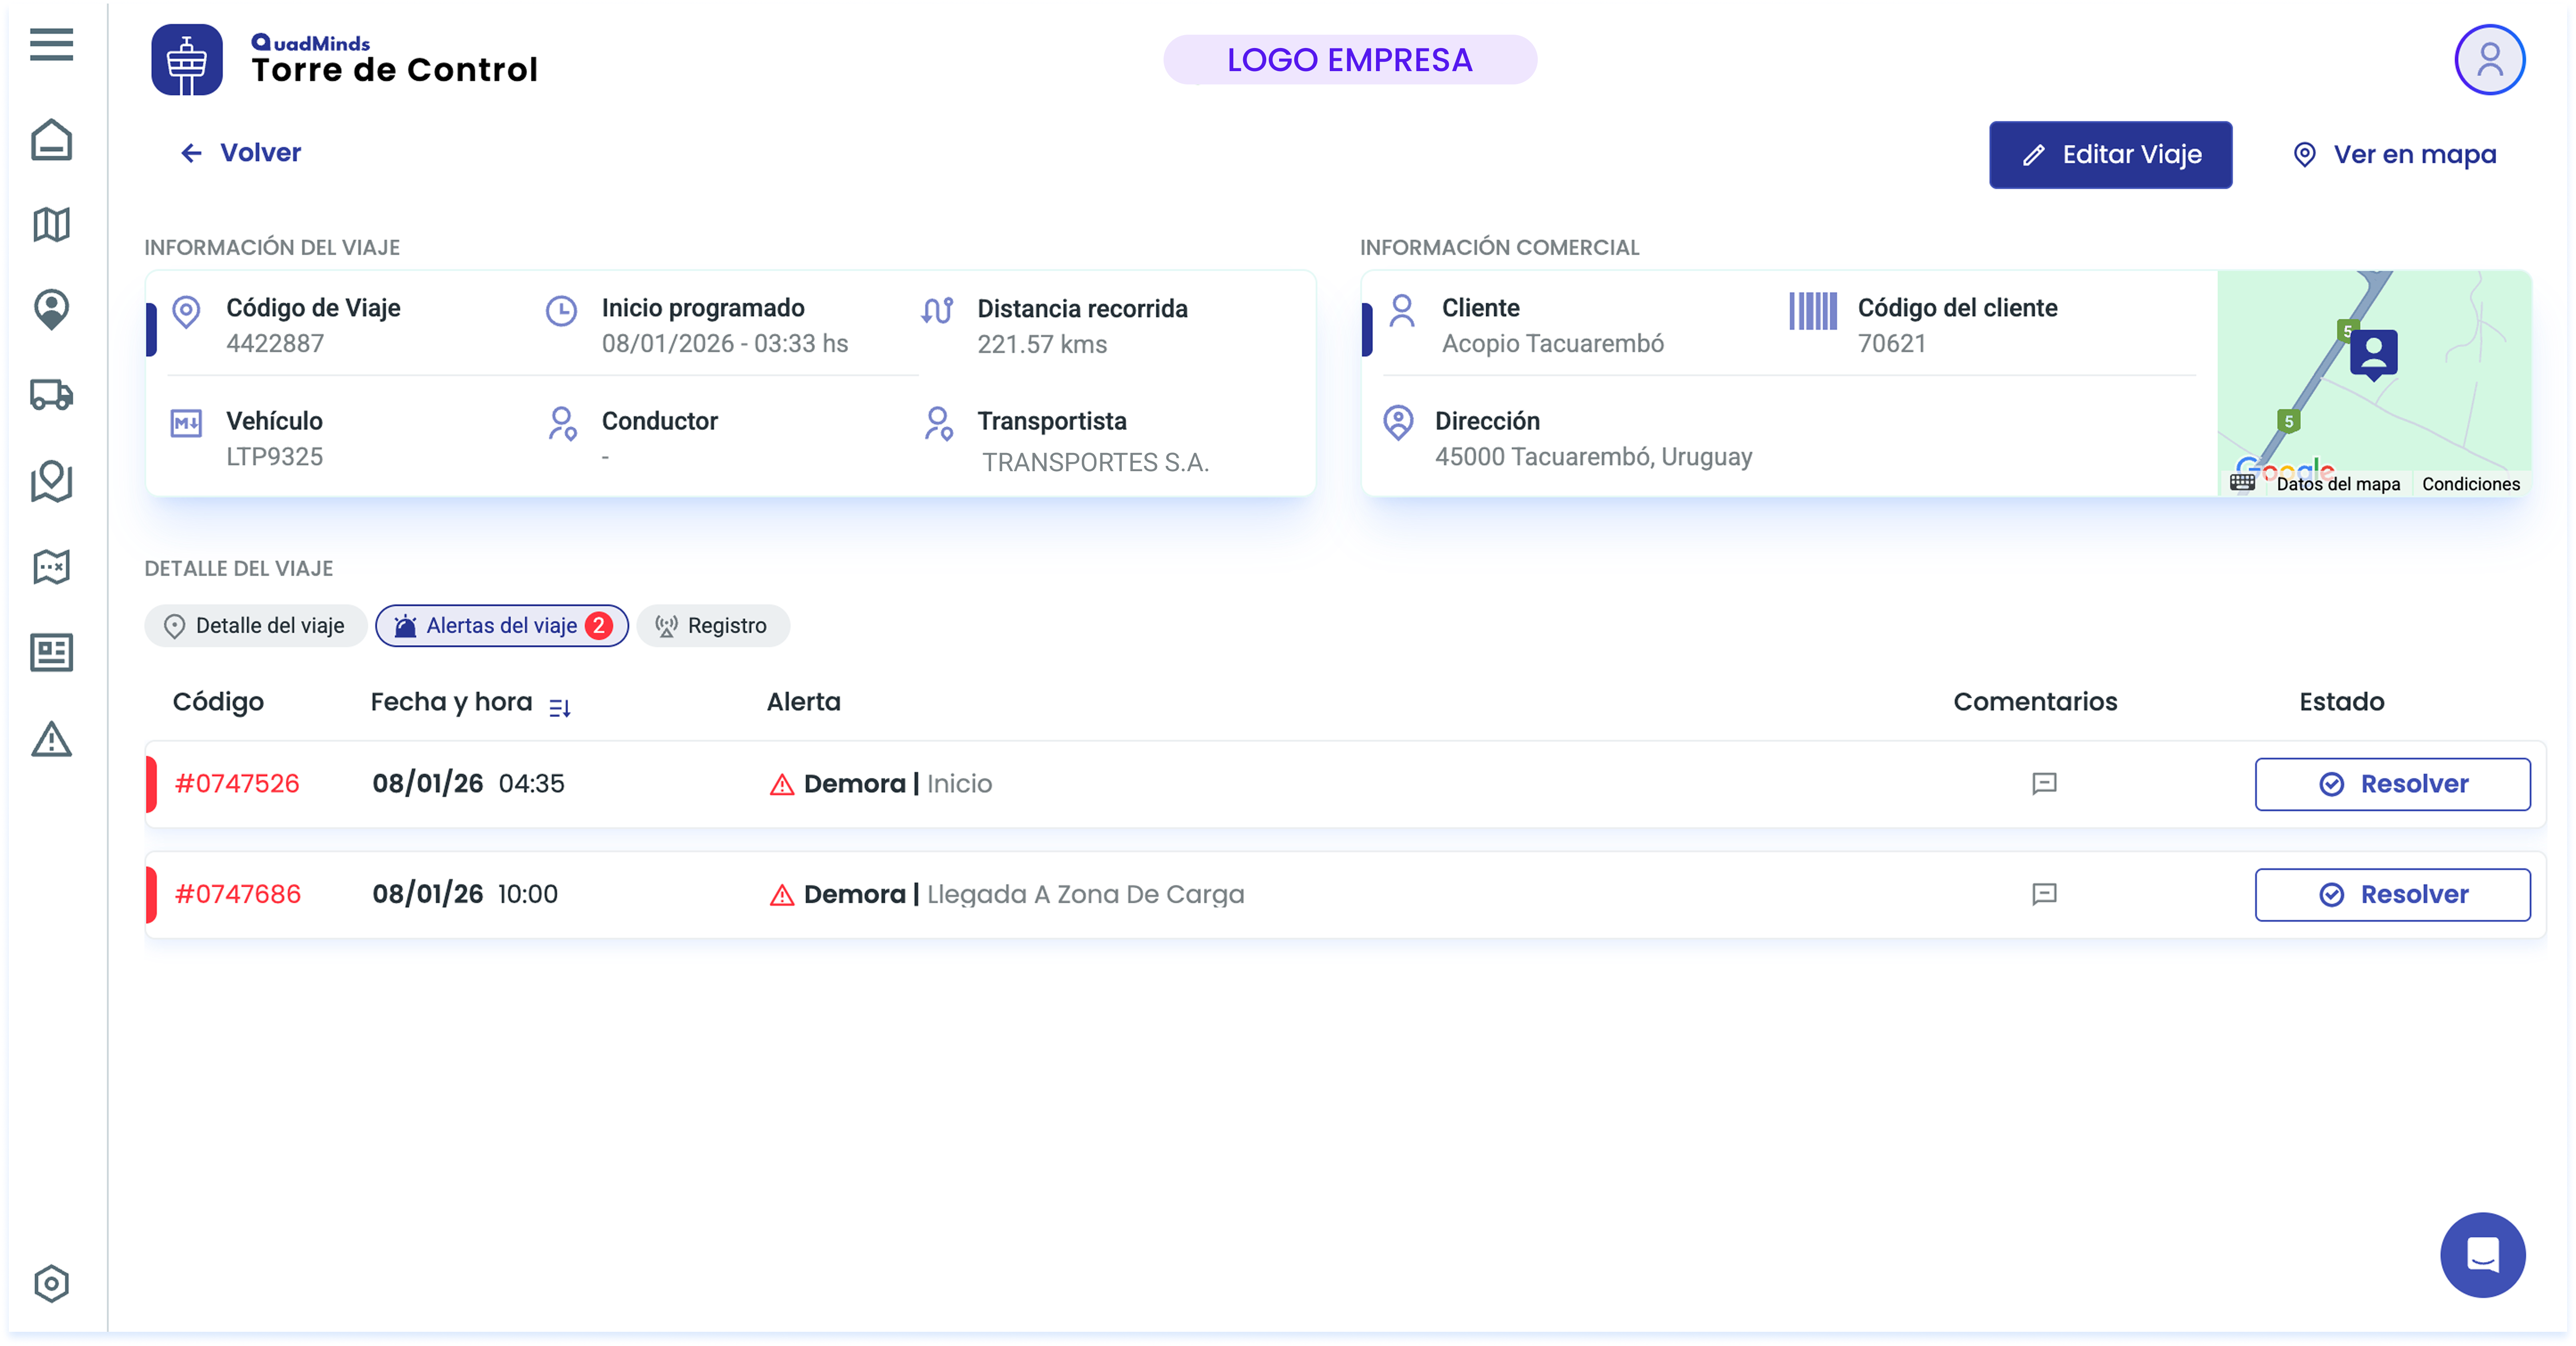Switch to Detalle del viaje tab
2576x1346 pixels.
pyautogui.click(x=255, y=626)
